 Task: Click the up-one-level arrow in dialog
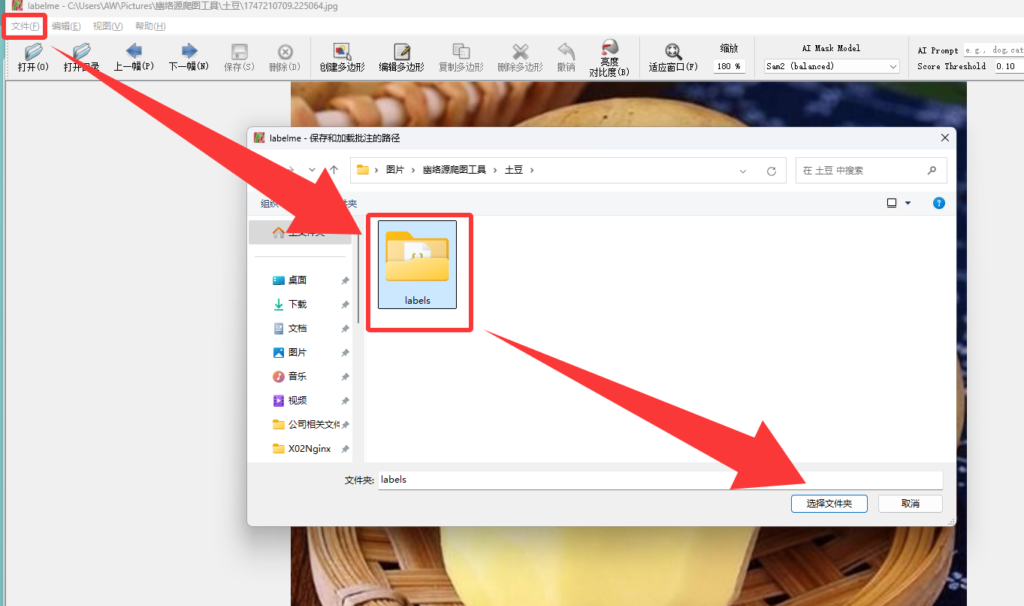coord(334,170)
